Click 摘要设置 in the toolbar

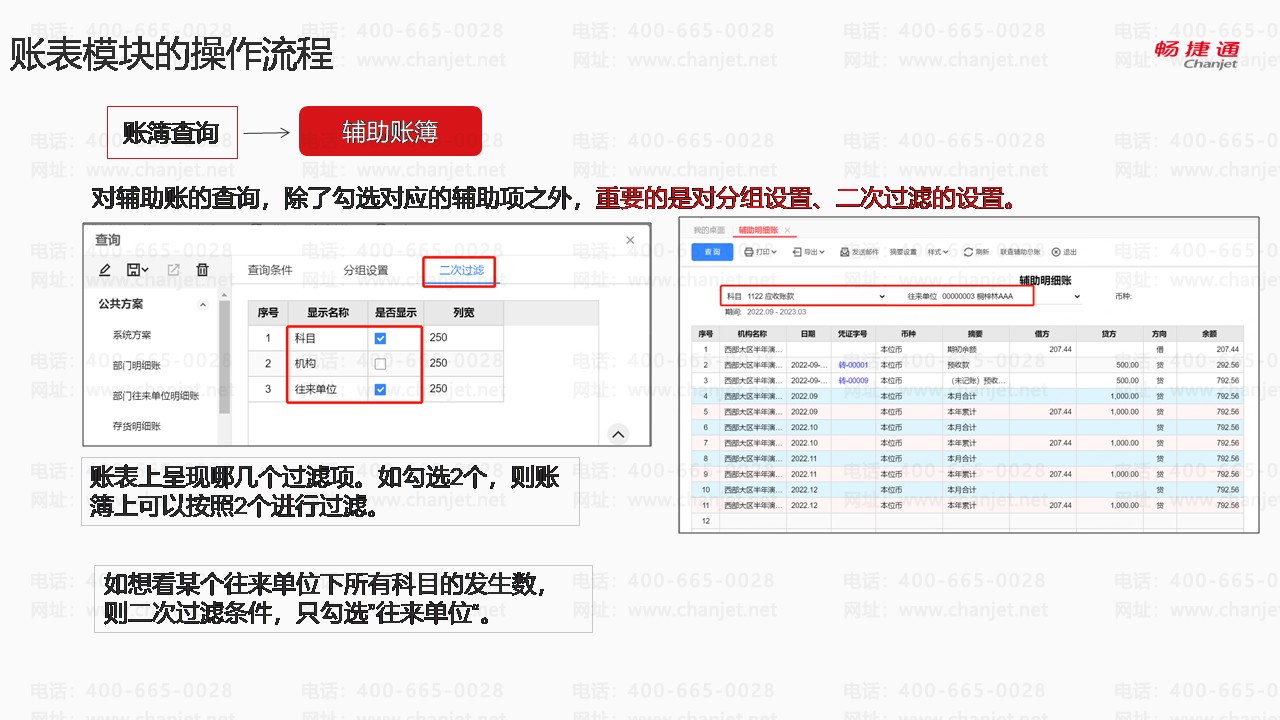click(903, 252)
